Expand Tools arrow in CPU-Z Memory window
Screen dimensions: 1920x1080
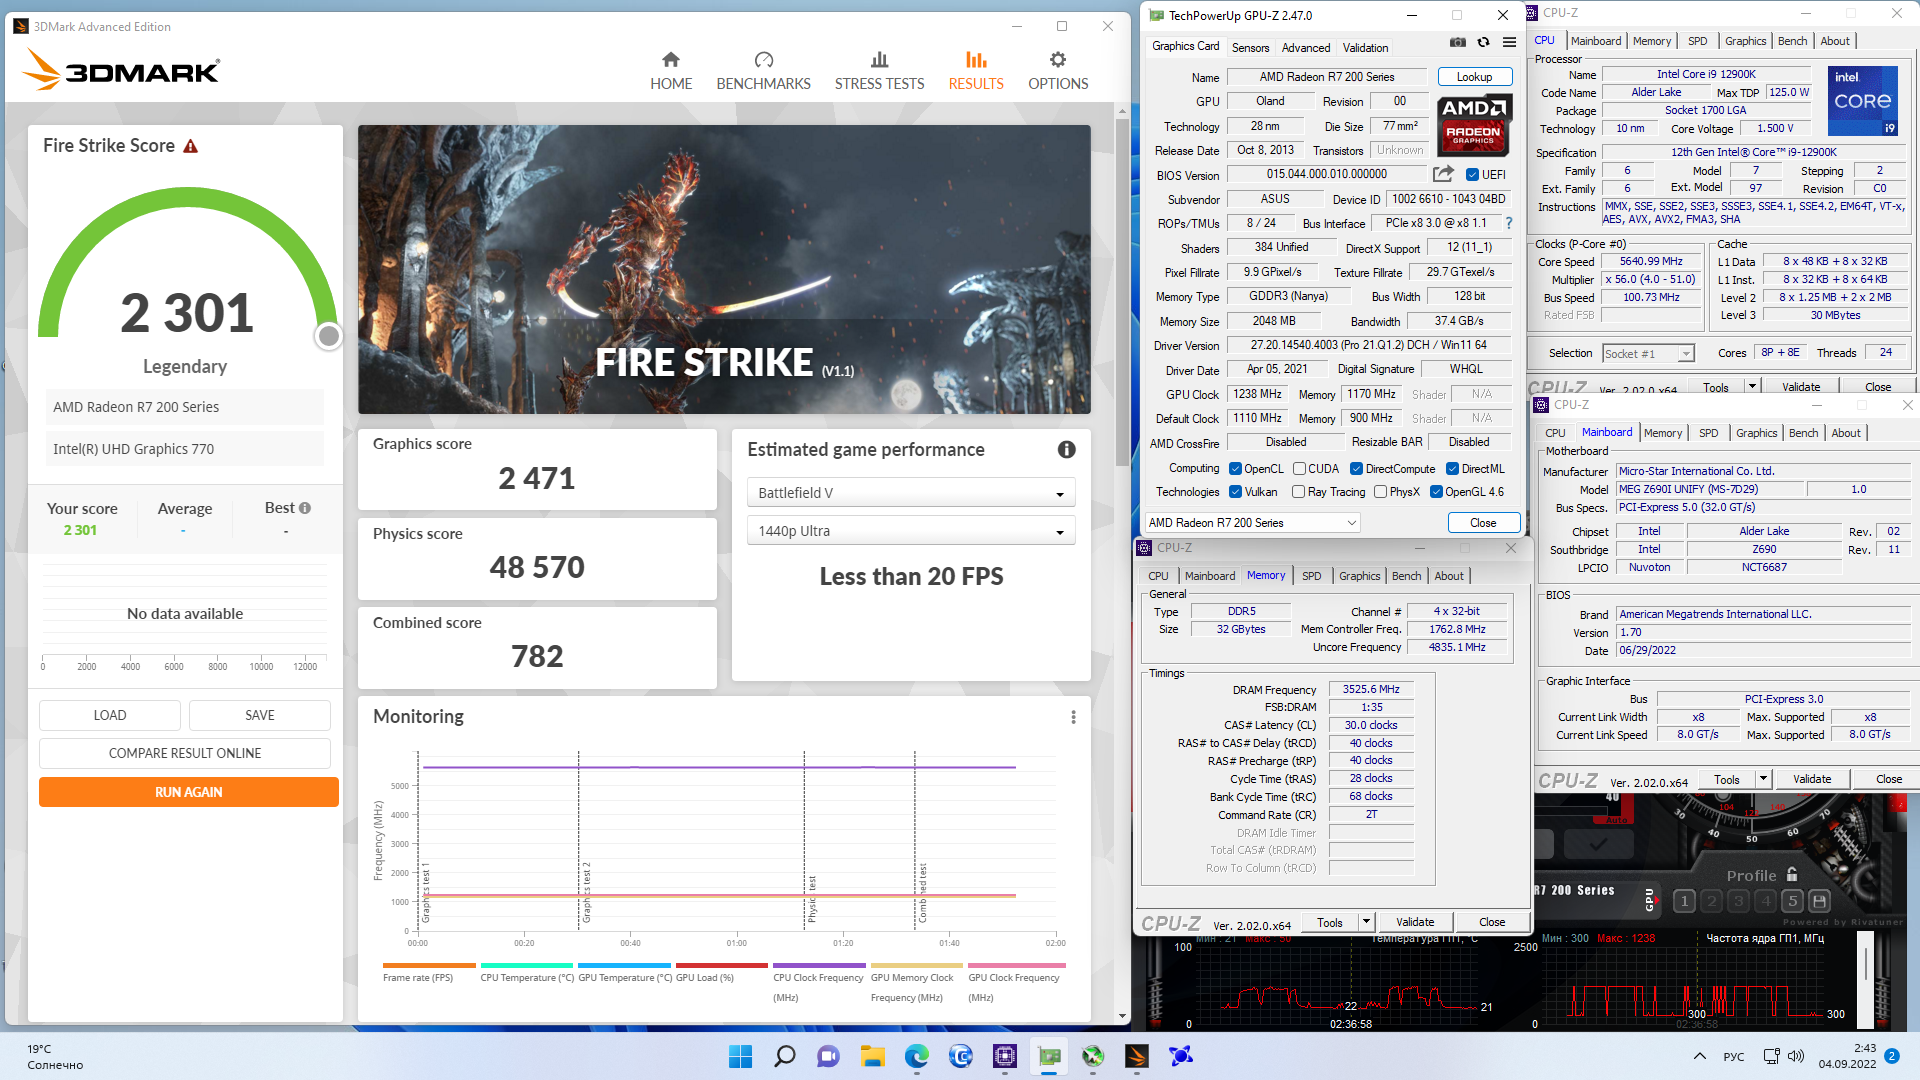click(x=1366, y=922)
